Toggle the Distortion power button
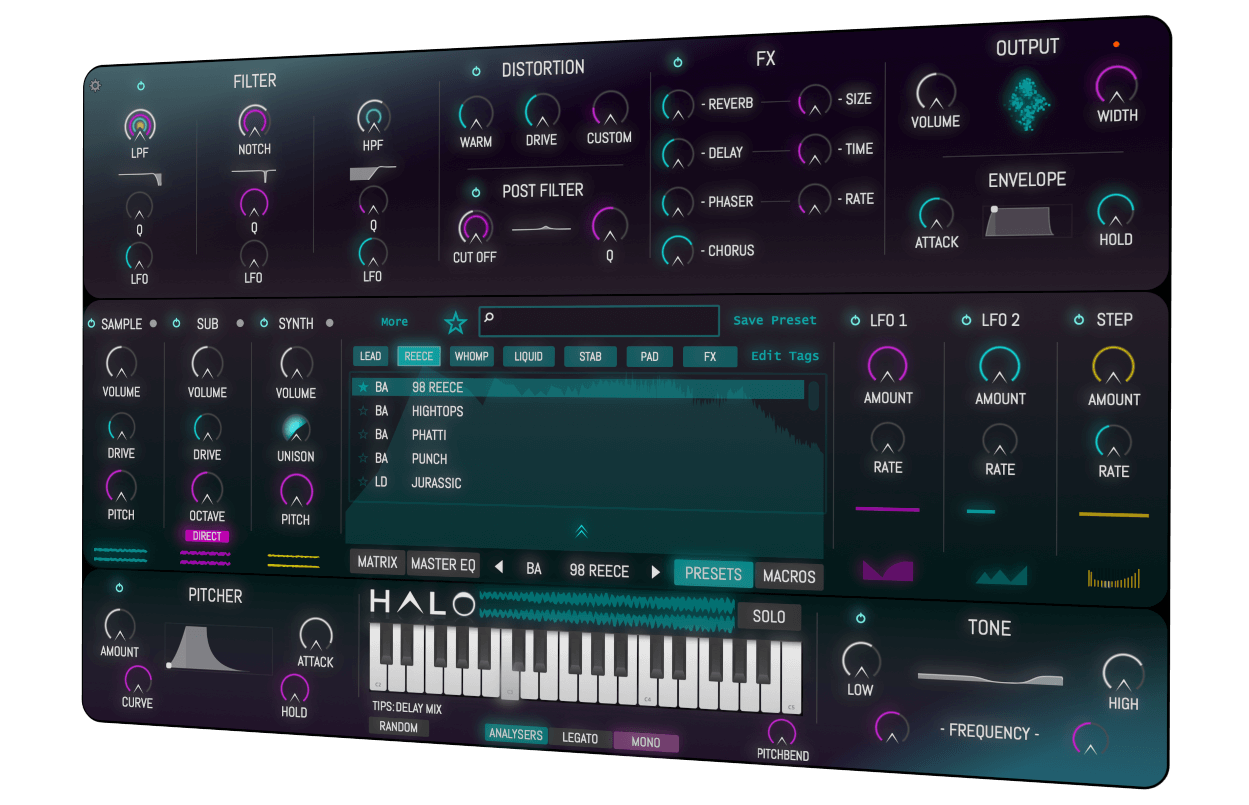Screen dimensions: 1249x805 click(476, 71)
